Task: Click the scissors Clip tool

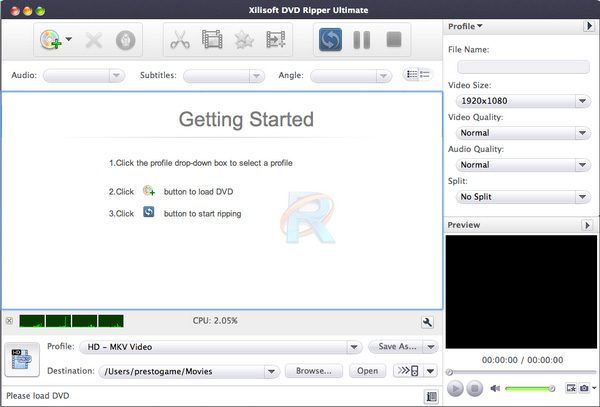Action: [x=180, y=41]
